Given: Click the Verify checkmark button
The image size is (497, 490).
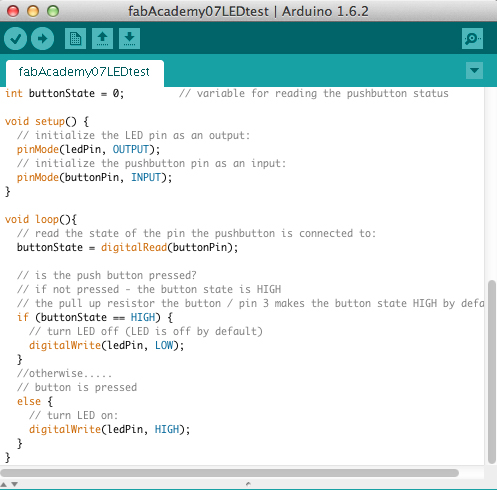Looking at the screenshot, I should pyautogui.click(x=15, y=39).
